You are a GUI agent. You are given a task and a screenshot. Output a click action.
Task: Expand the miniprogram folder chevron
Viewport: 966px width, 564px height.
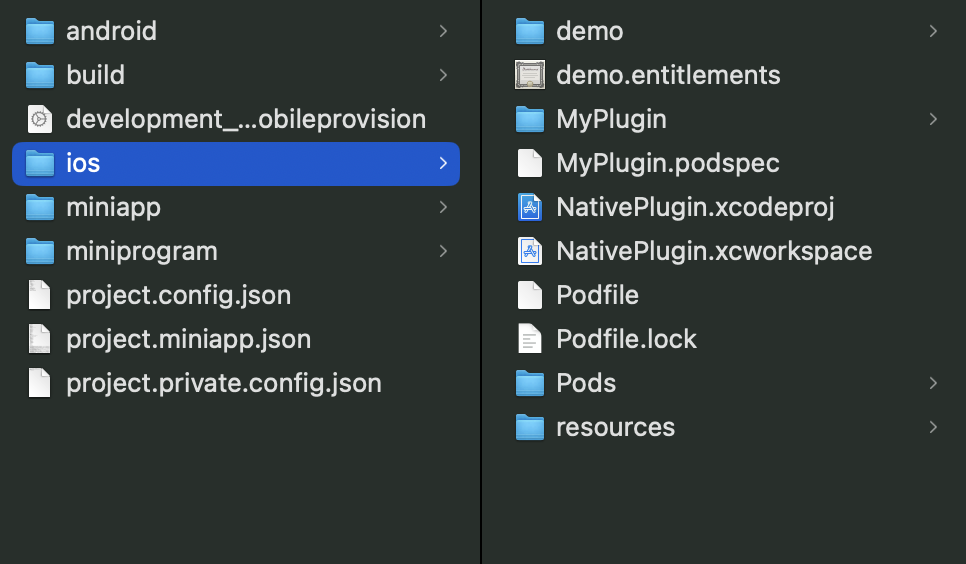coord(443,251)
